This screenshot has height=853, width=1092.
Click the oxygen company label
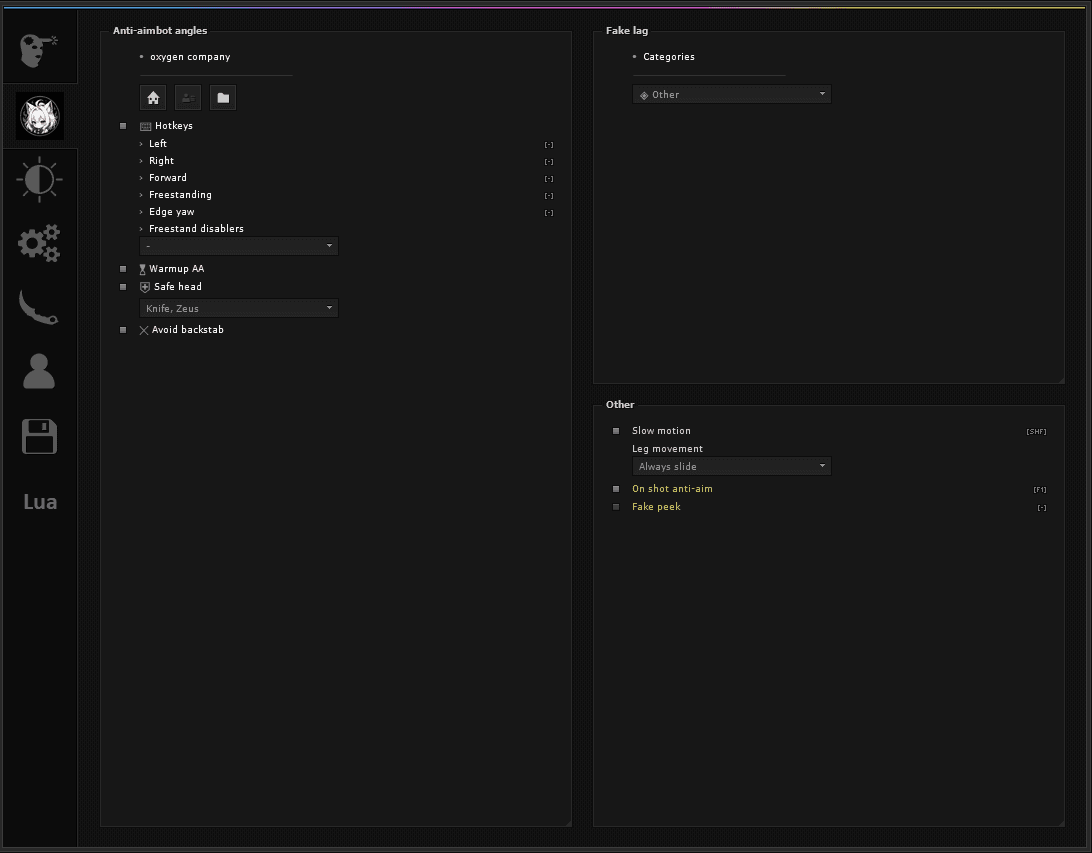click(x=190, y=57)
